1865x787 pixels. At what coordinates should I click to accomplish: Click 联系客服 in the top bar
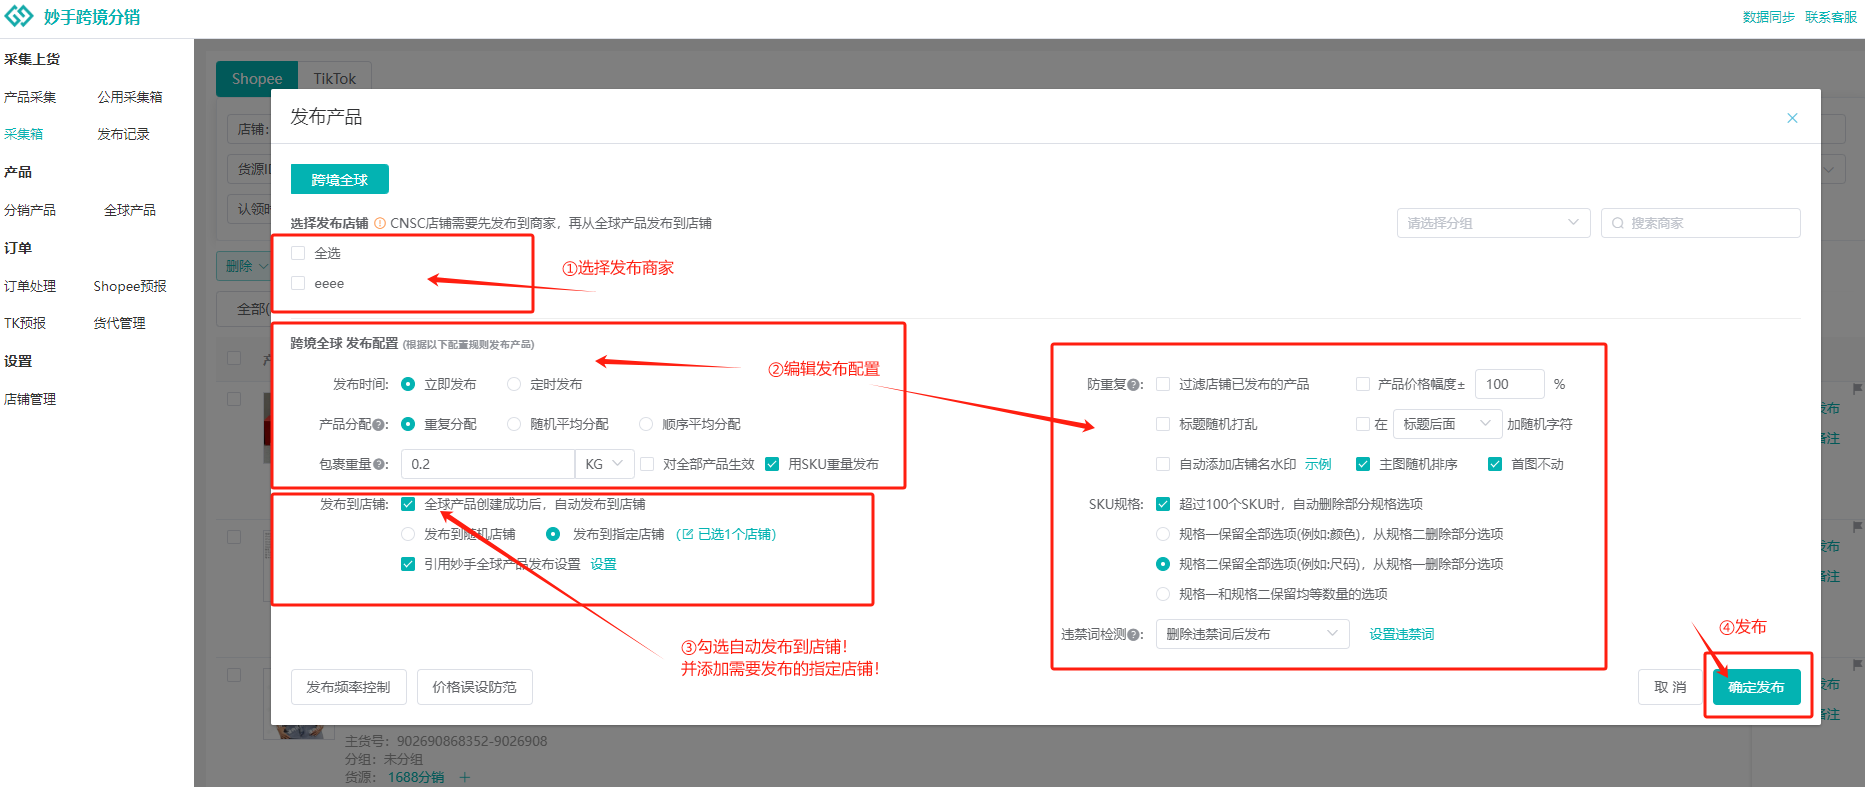[1831, 17]
